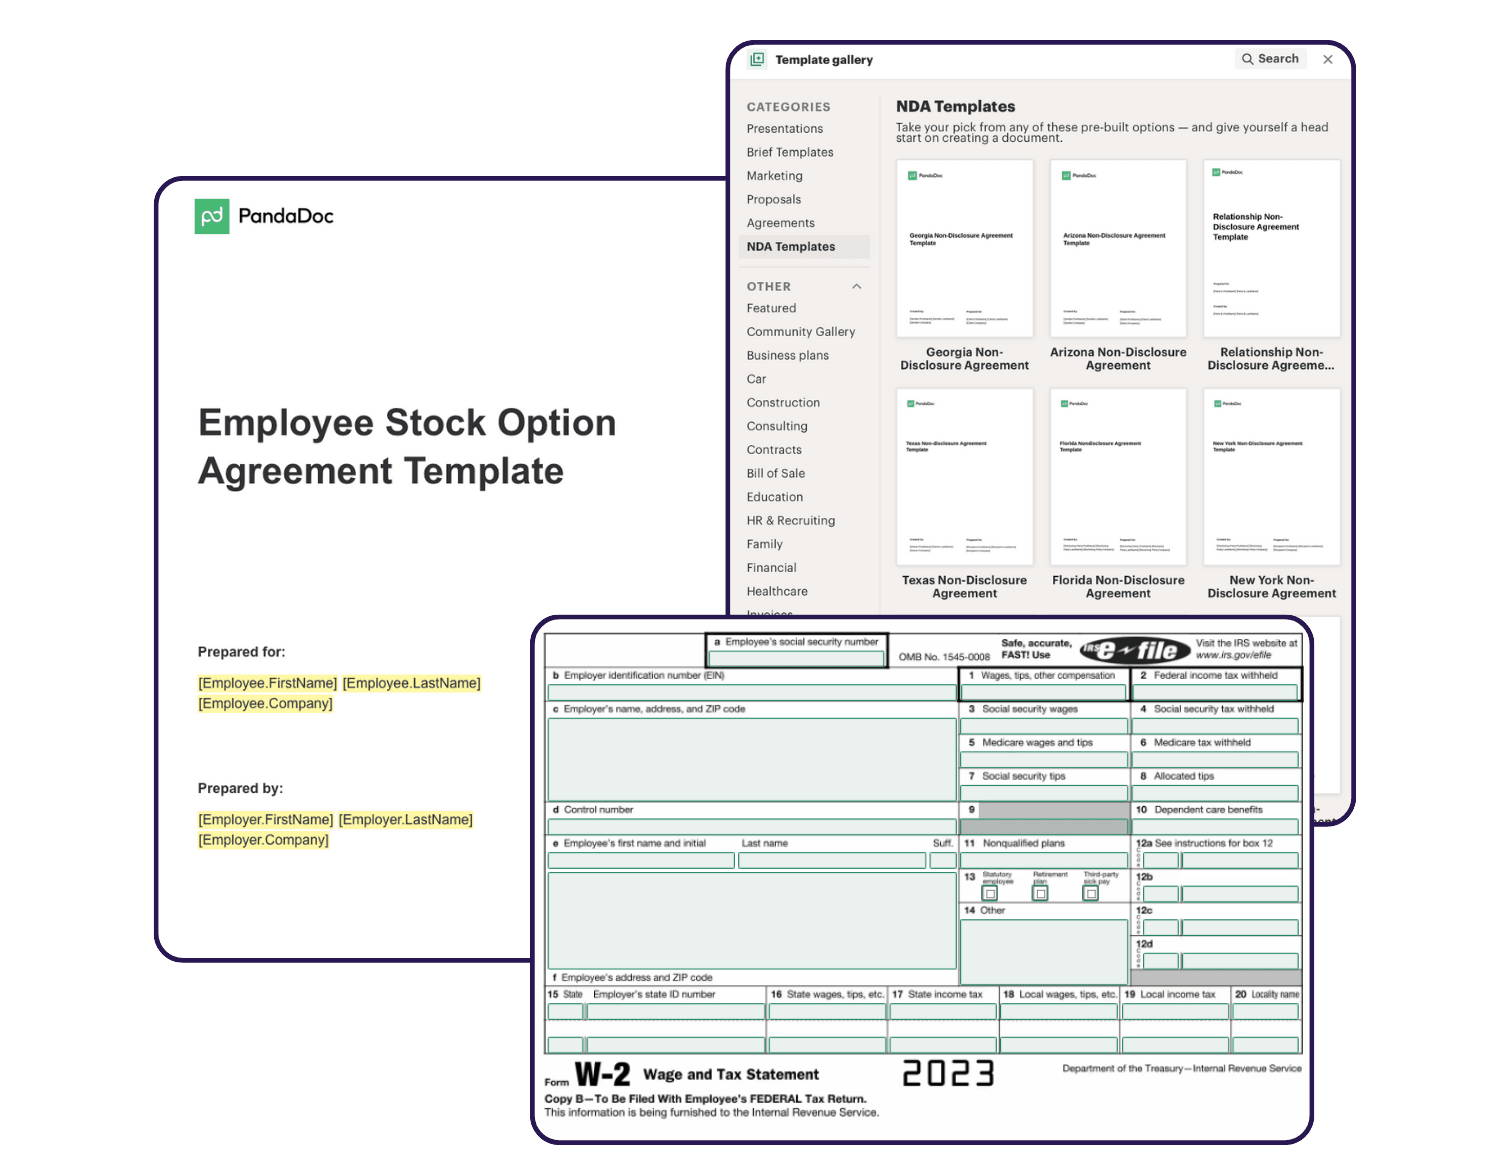1500x1176 pixels.
Task: Select Brief Templates category
Action: (790, 152)
